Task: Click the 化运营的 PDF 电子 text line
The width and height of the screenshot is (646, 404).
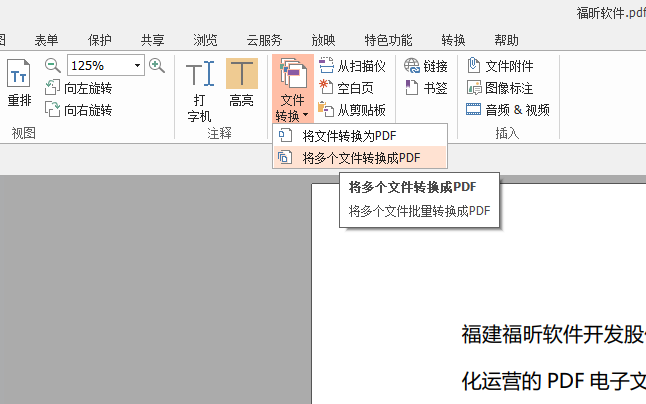Action: pyautogui.click(x=553, y=381)
